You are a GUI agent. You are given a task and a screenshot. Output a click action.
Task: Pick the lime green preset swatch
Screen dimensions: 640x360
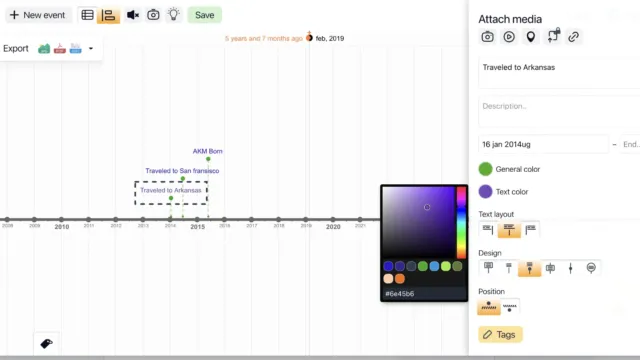446,267
